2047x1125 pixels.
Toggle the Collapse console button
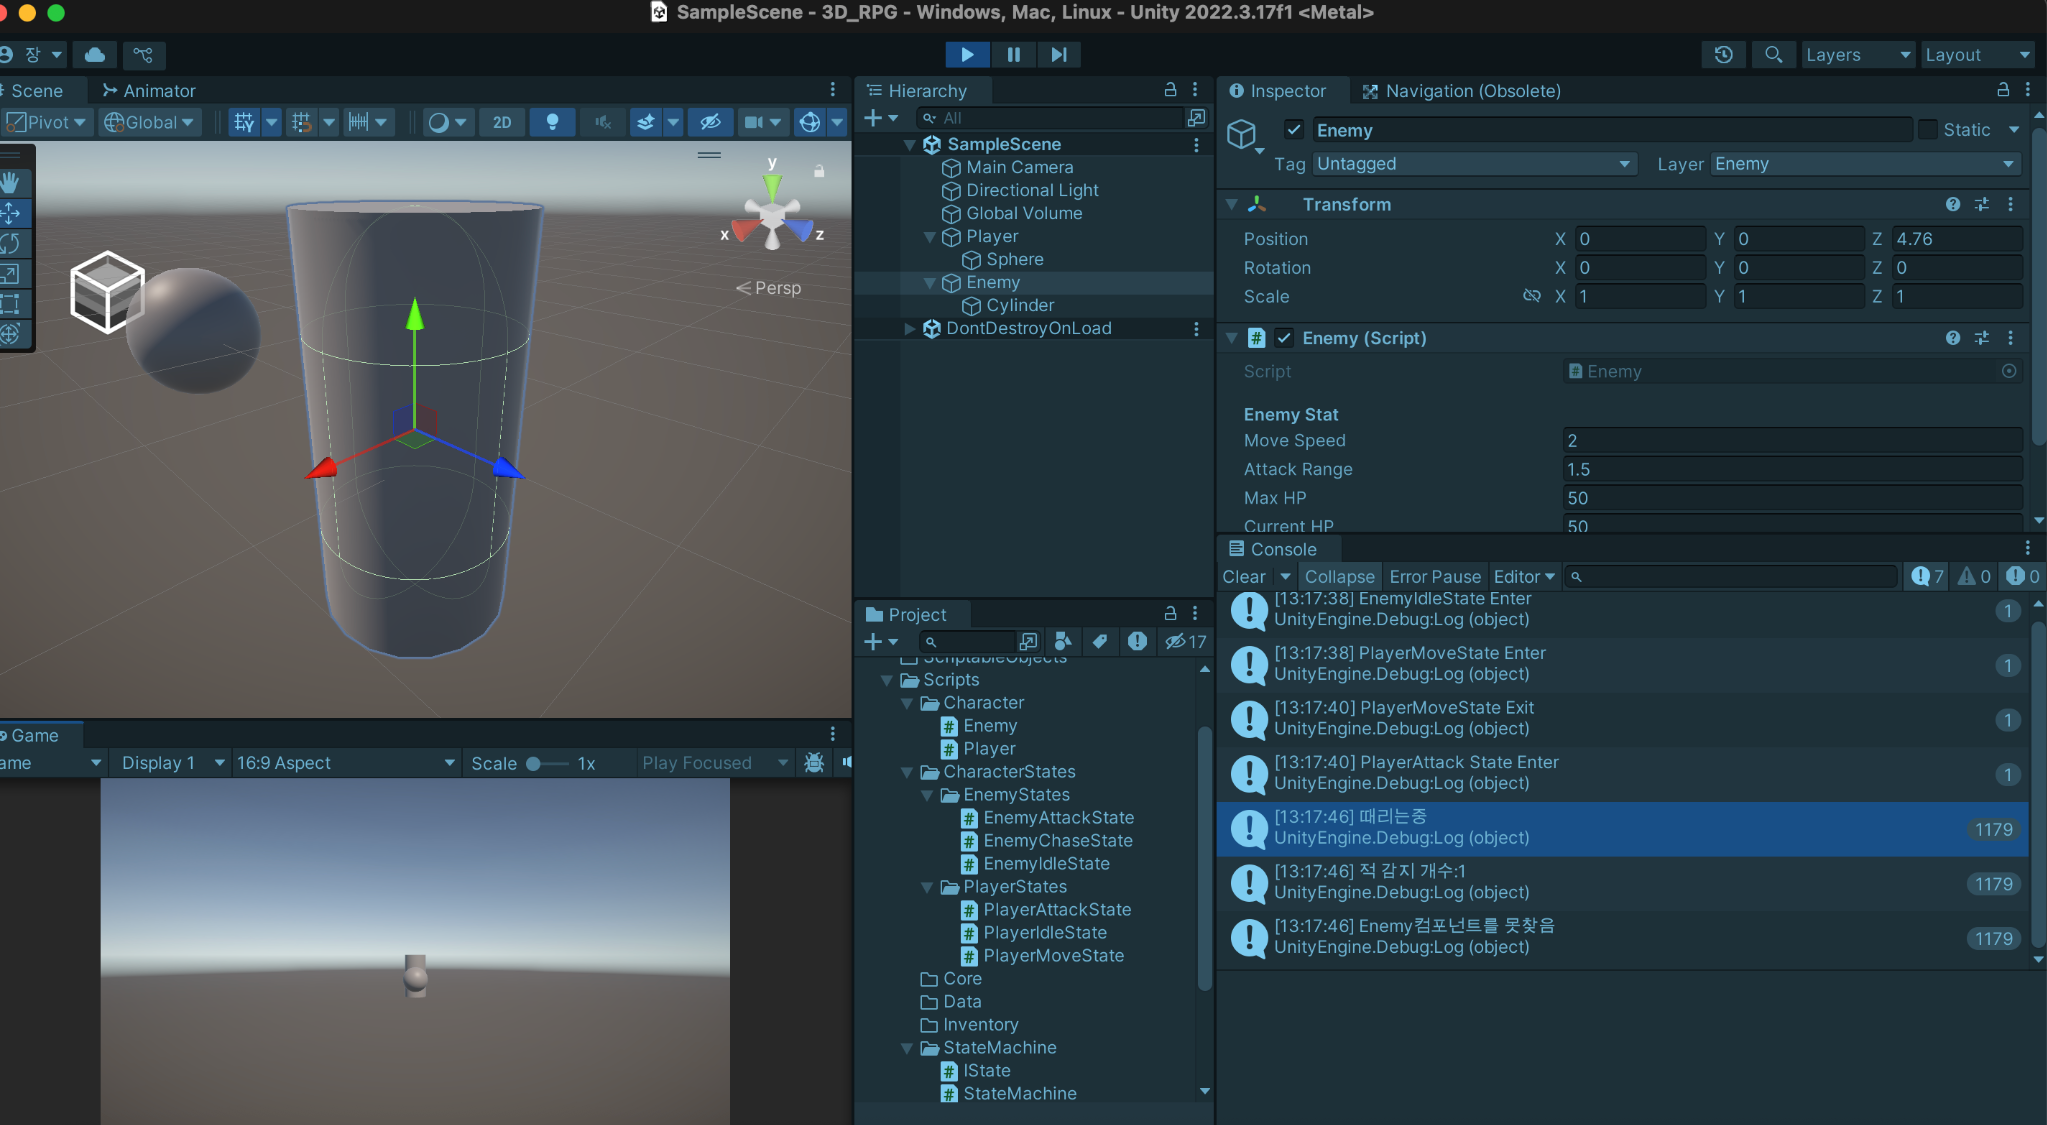pyautogui.click(x=1339, y=577)
